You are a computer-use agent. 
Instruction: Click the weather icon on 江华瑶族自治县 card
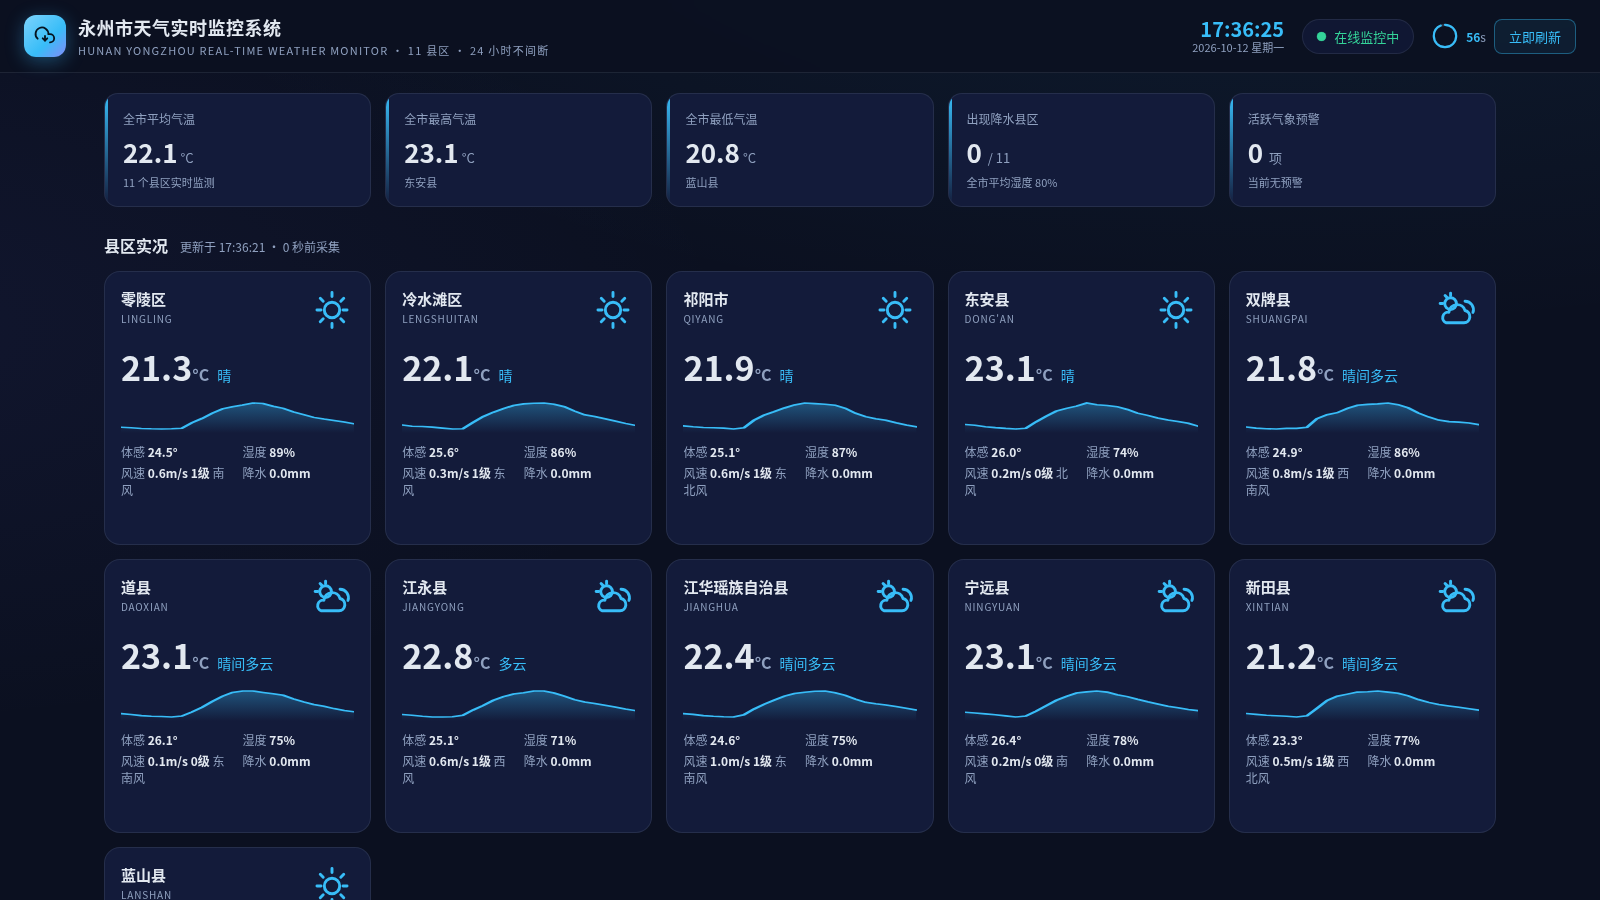pos(895,598)
